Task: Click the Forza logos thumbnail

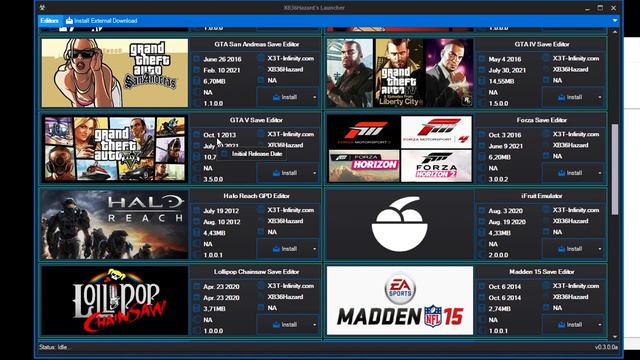Action: point(400,149)
